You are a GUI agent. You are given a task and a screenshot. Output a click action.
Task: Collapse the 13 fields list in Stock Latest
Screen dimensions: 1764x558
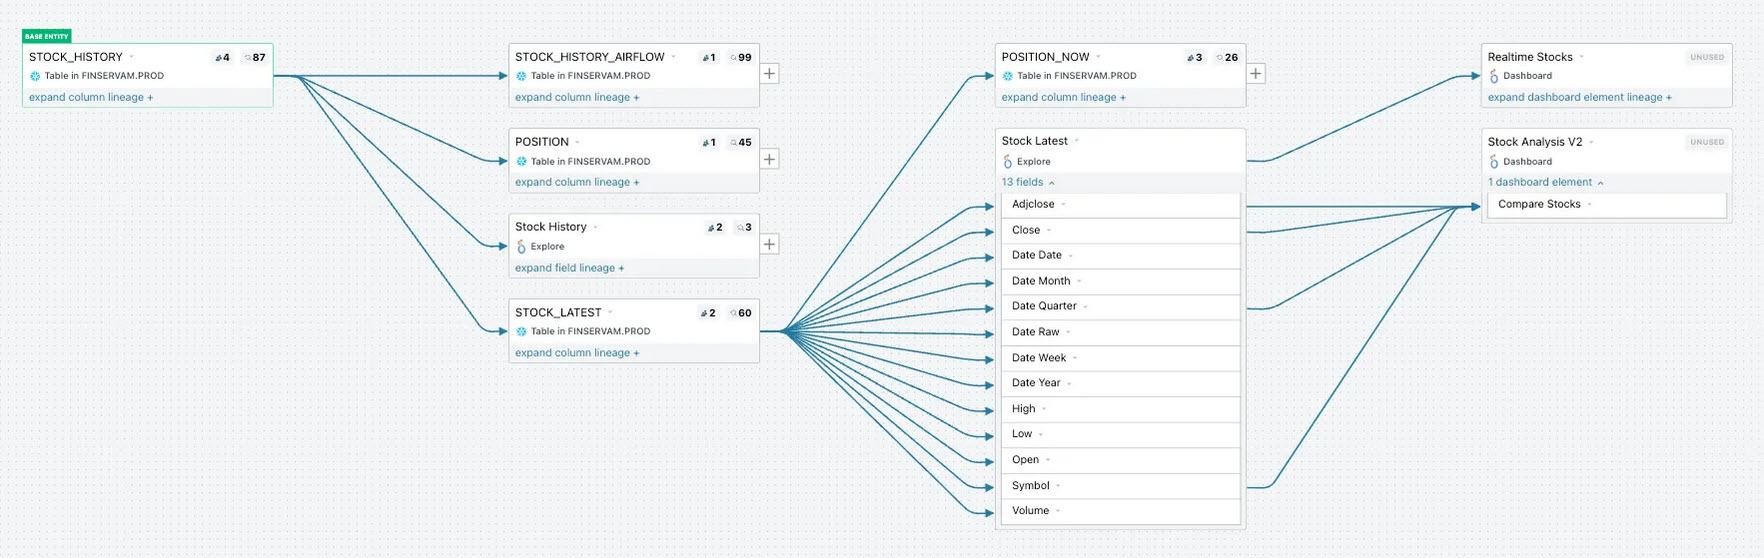click(x=1028, y=182)
